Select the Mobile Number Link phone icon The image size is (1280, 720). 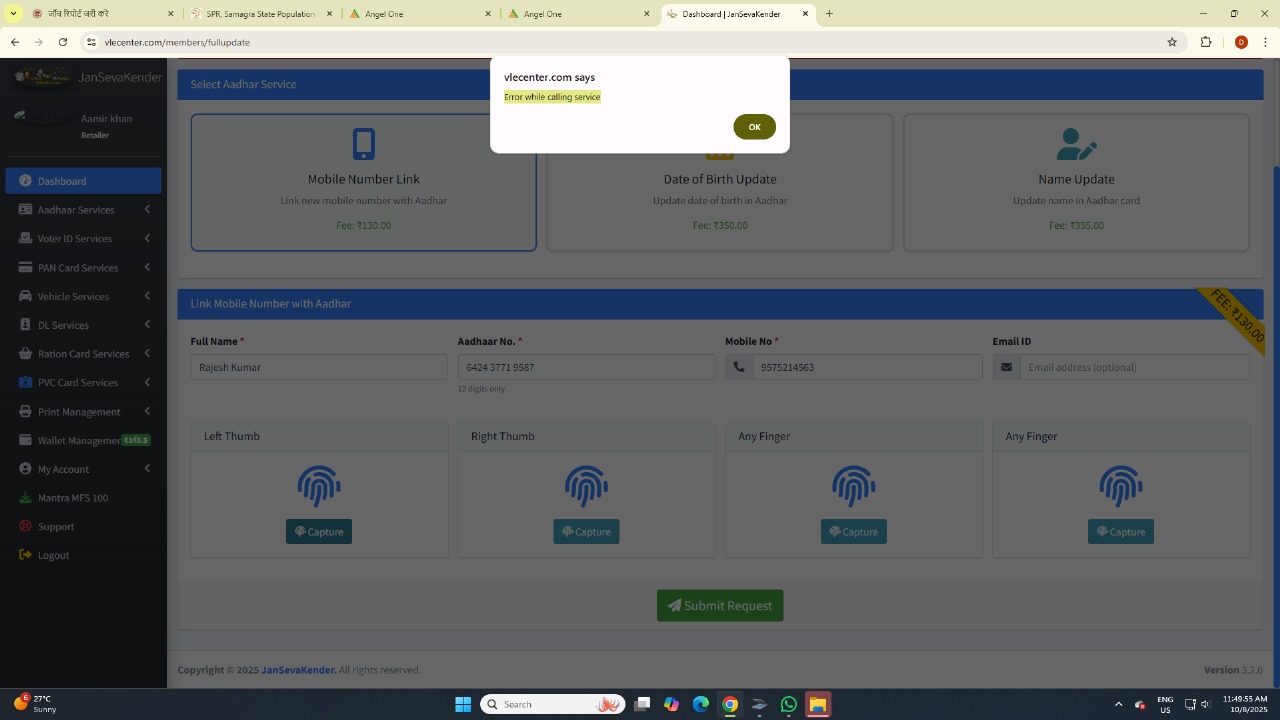(x=364, y=144)
